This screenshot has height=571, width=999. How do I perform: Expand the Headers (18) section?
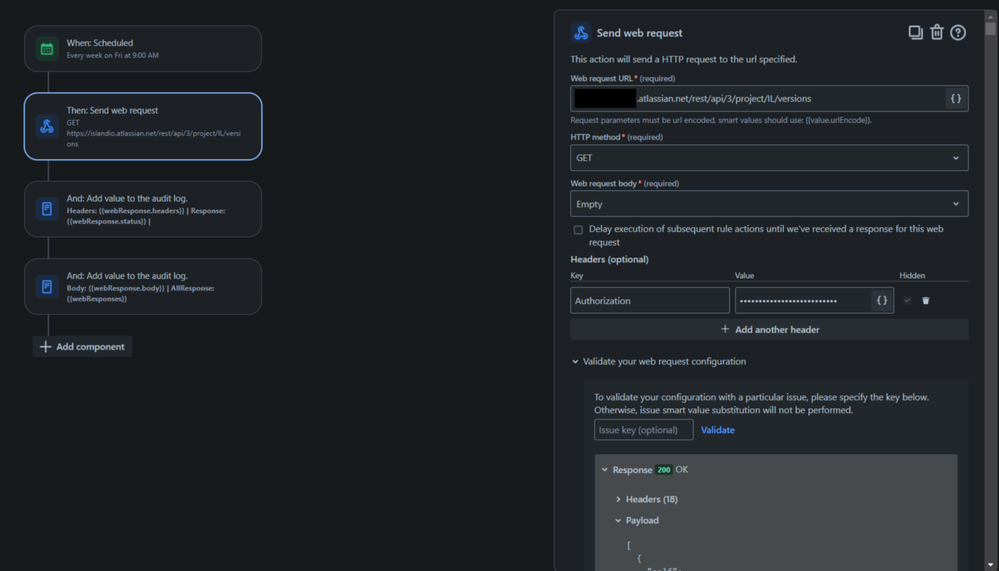[x=618, y=499]
